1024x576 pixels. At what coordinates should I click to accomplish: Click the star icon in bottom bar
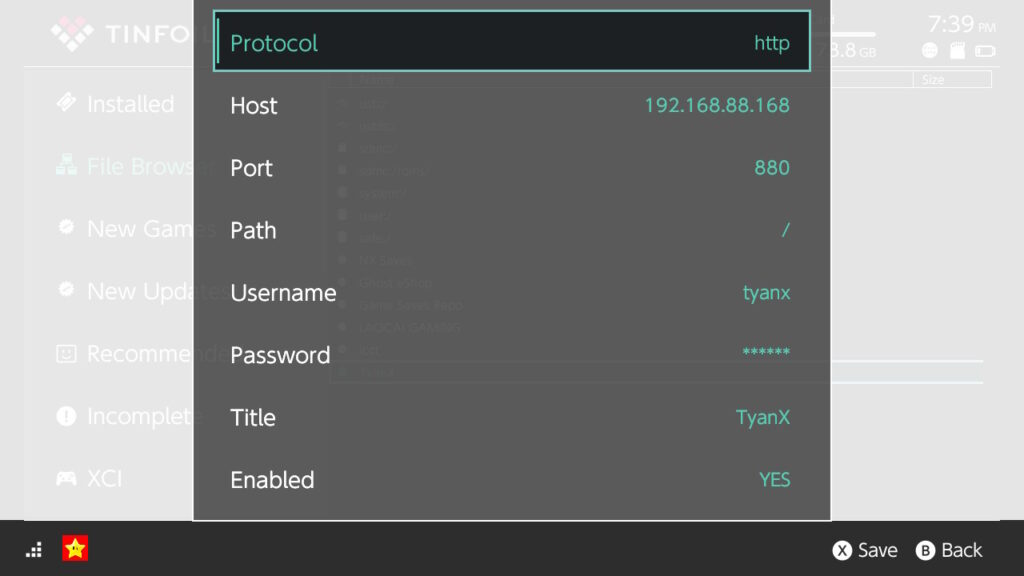pos(75,548)
